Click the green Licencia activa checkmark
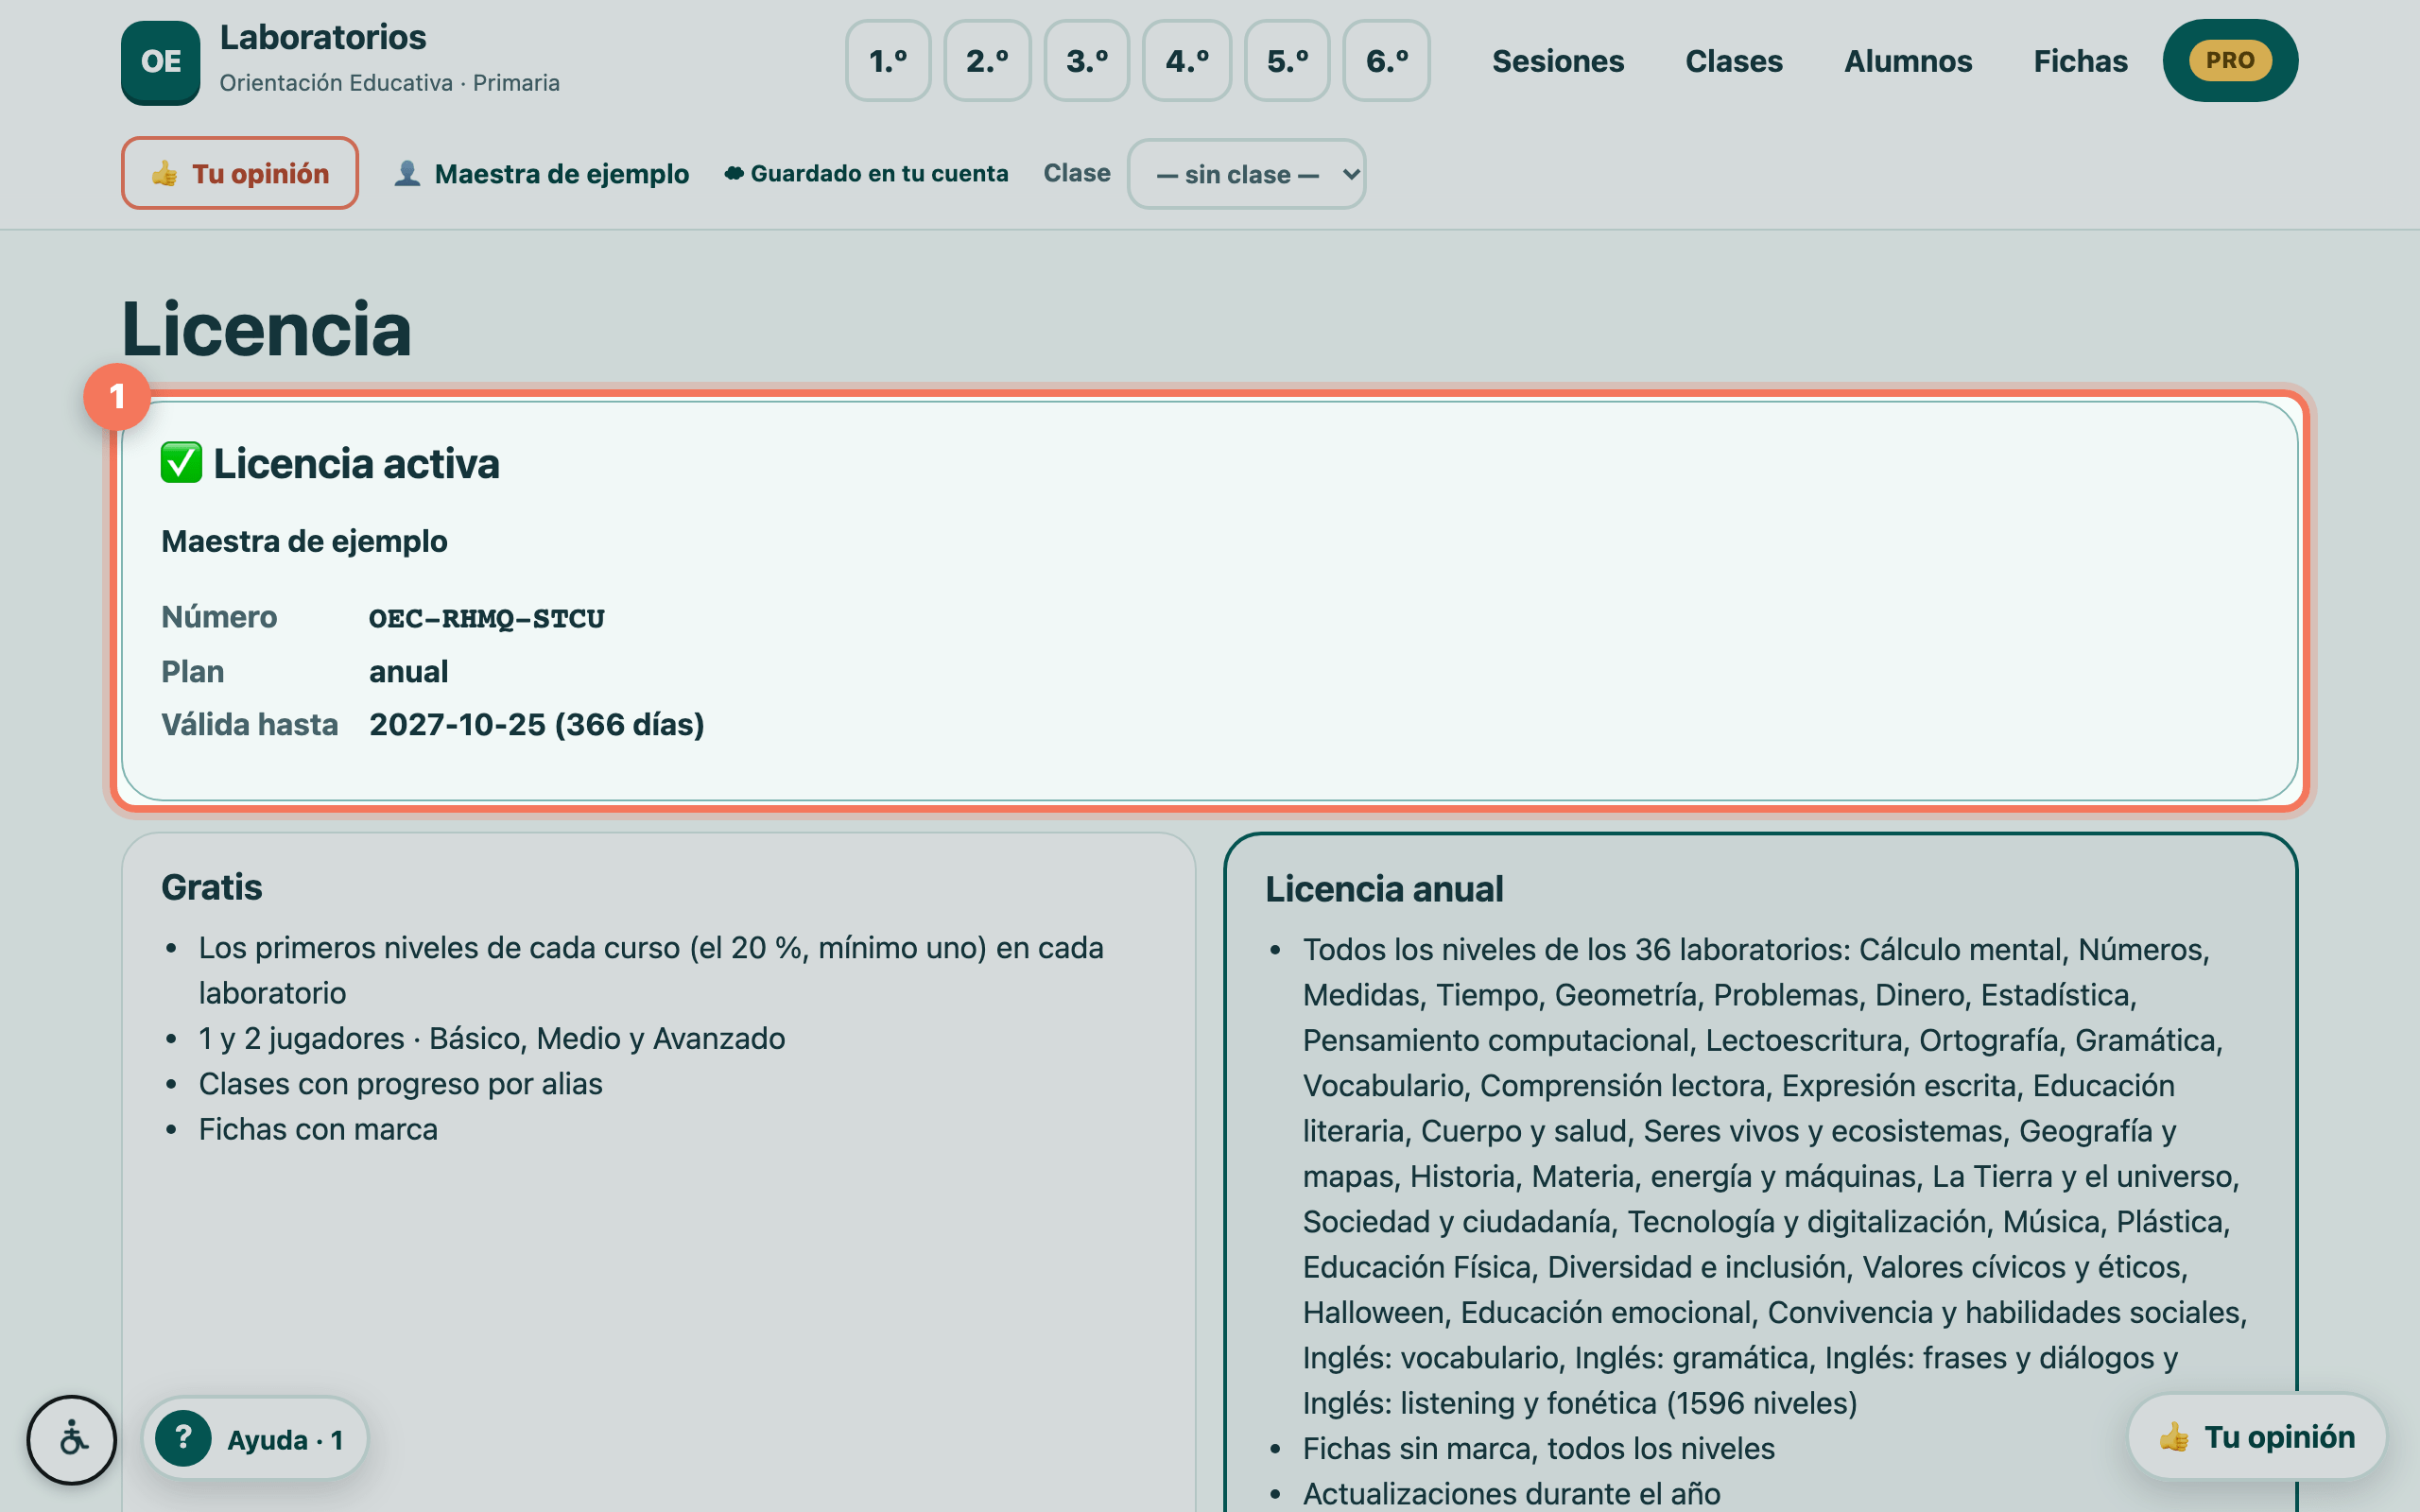 pyautogui.click(x=181, y=463)
